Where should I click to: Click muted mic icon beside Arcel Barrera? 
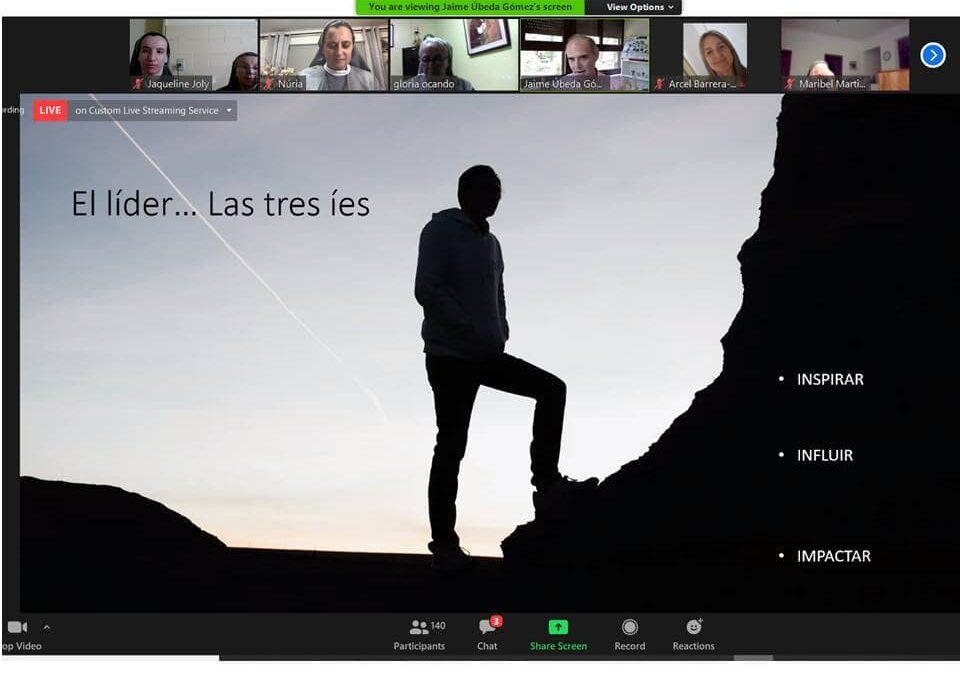pos(659,83)
